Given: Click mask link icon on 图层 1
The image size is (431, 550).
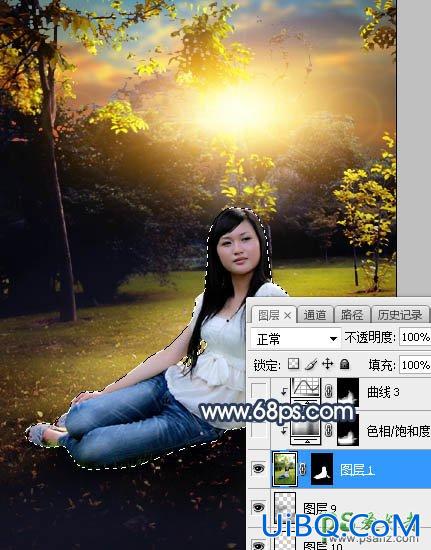Looking at the screenshot, I should 303,469.
